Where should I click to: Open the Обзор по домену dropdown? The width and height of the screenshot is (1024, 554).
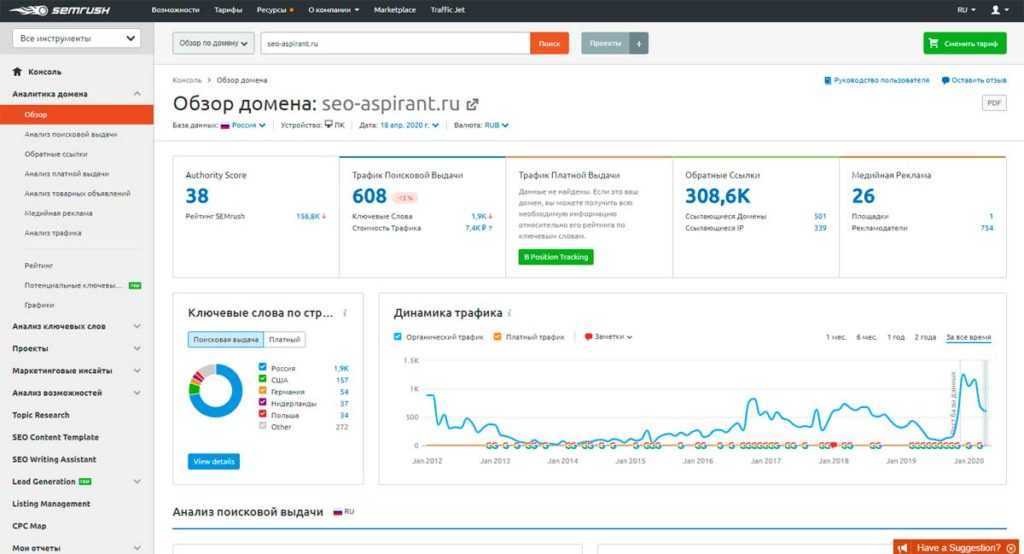coord(213,43)
